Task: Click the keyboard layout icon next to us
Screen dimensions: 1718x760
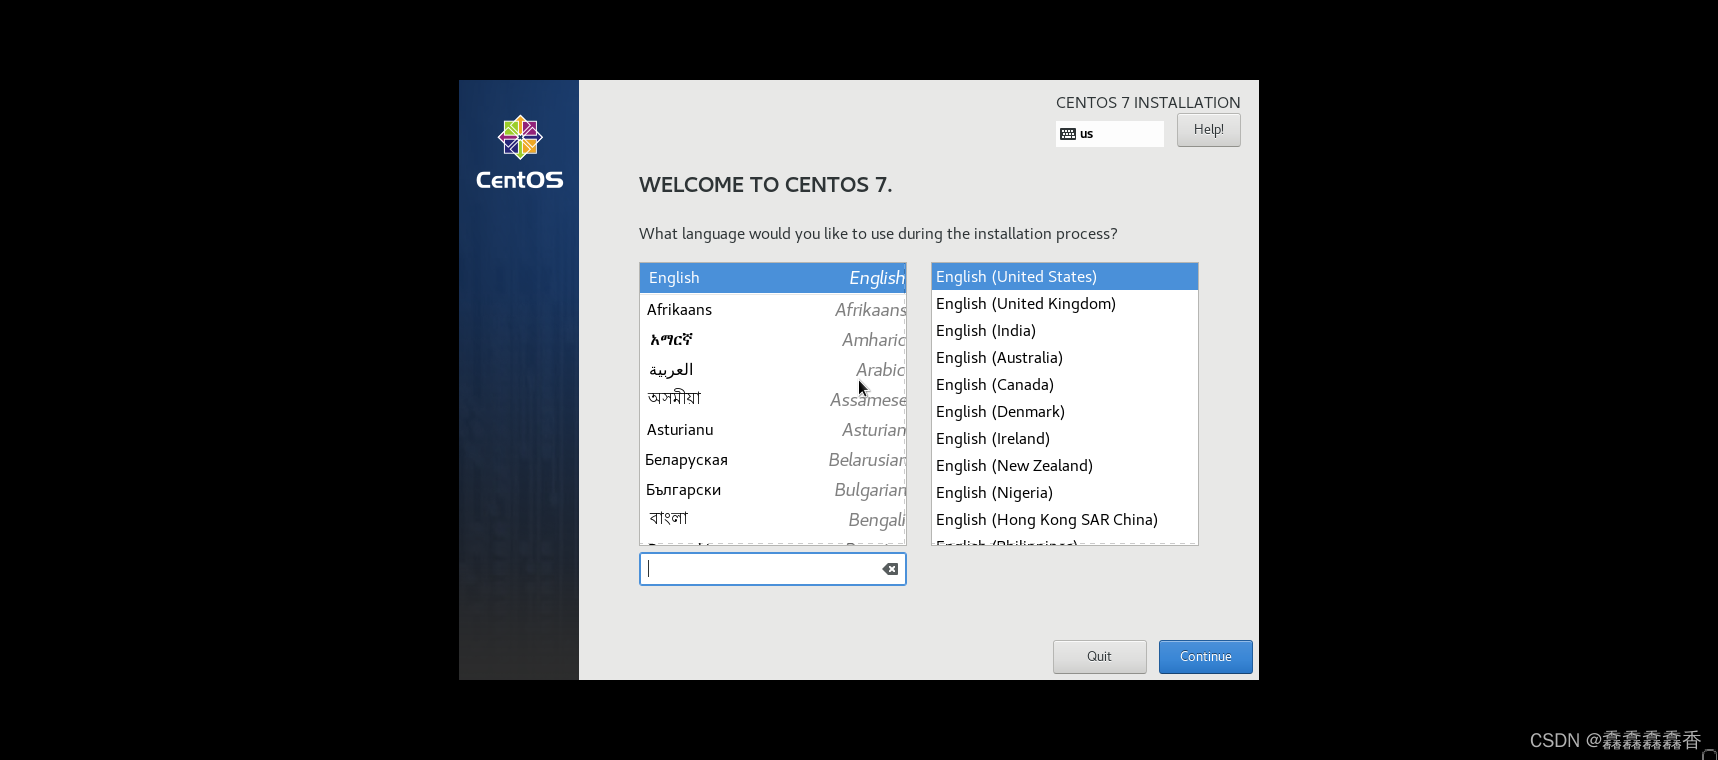Action: (1068, 134)
